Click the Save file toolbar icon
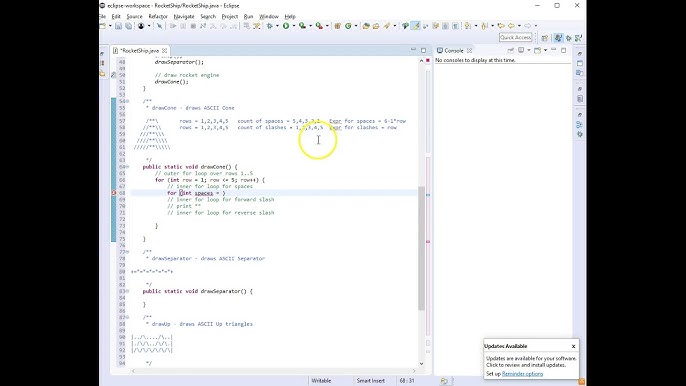Viewport: 686px width, 386px height. click(x=119, y=26)
